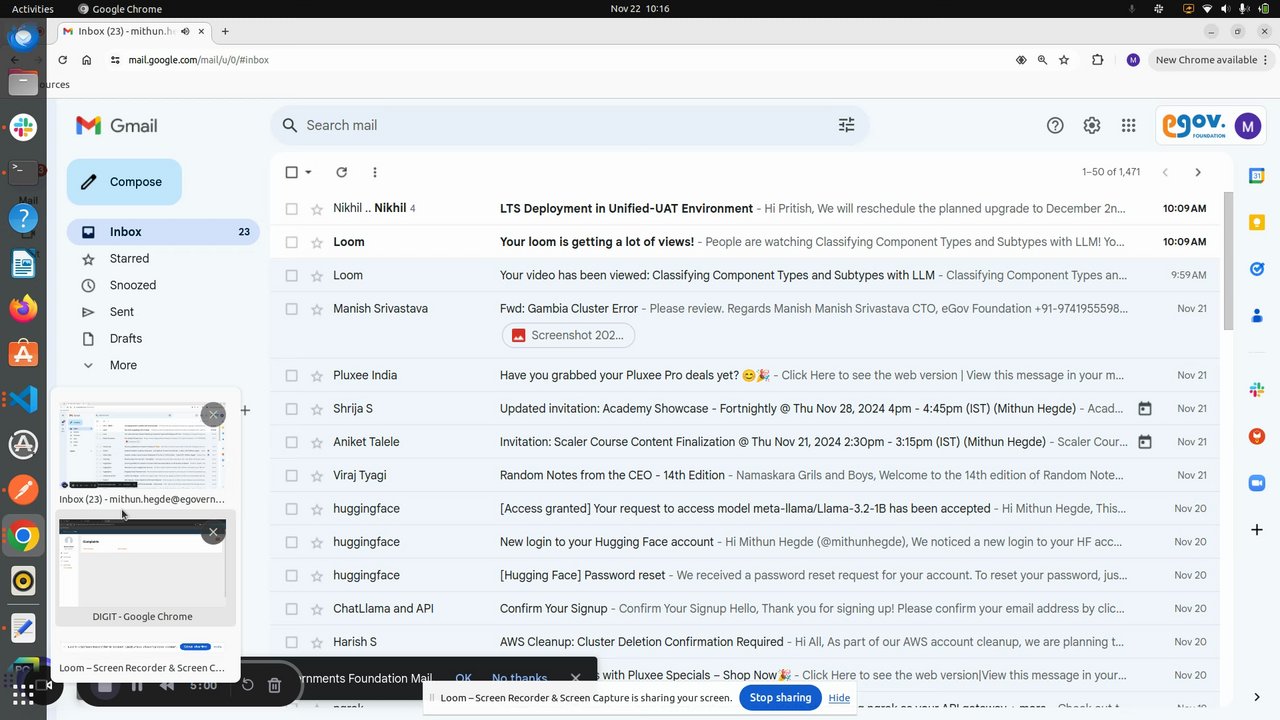Open New Chrome available menu

(x=1213, y=60)
